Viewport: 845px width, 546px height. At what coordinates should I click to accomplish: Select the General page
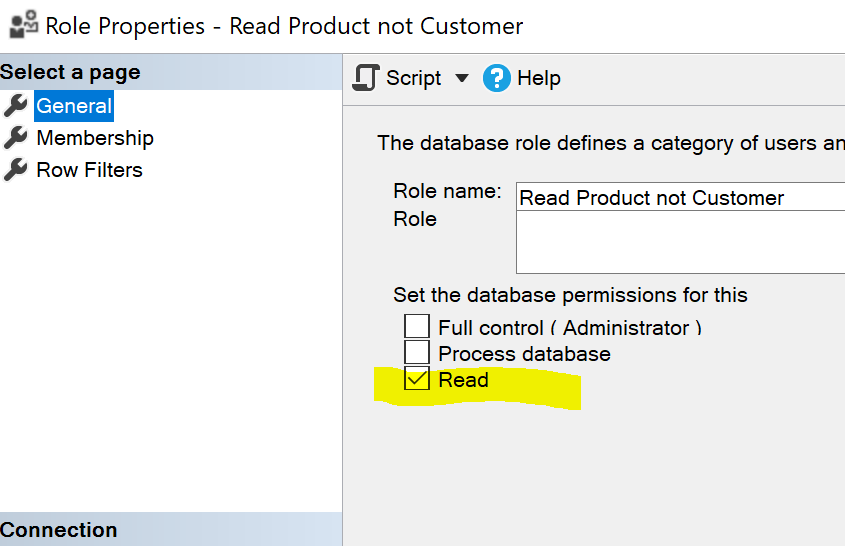click(x=74, y=106)
